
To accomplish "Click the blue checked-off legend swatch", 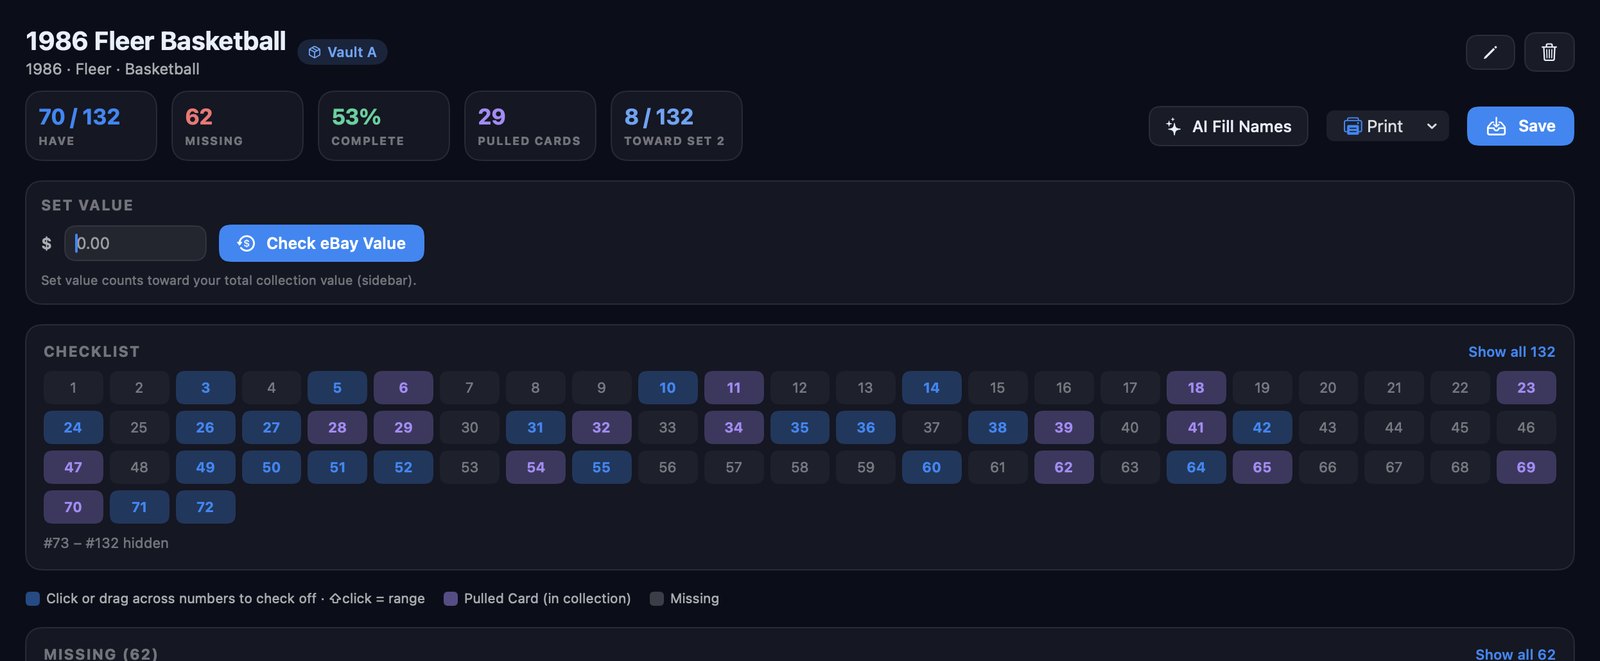I will click(x=33, y=598).
